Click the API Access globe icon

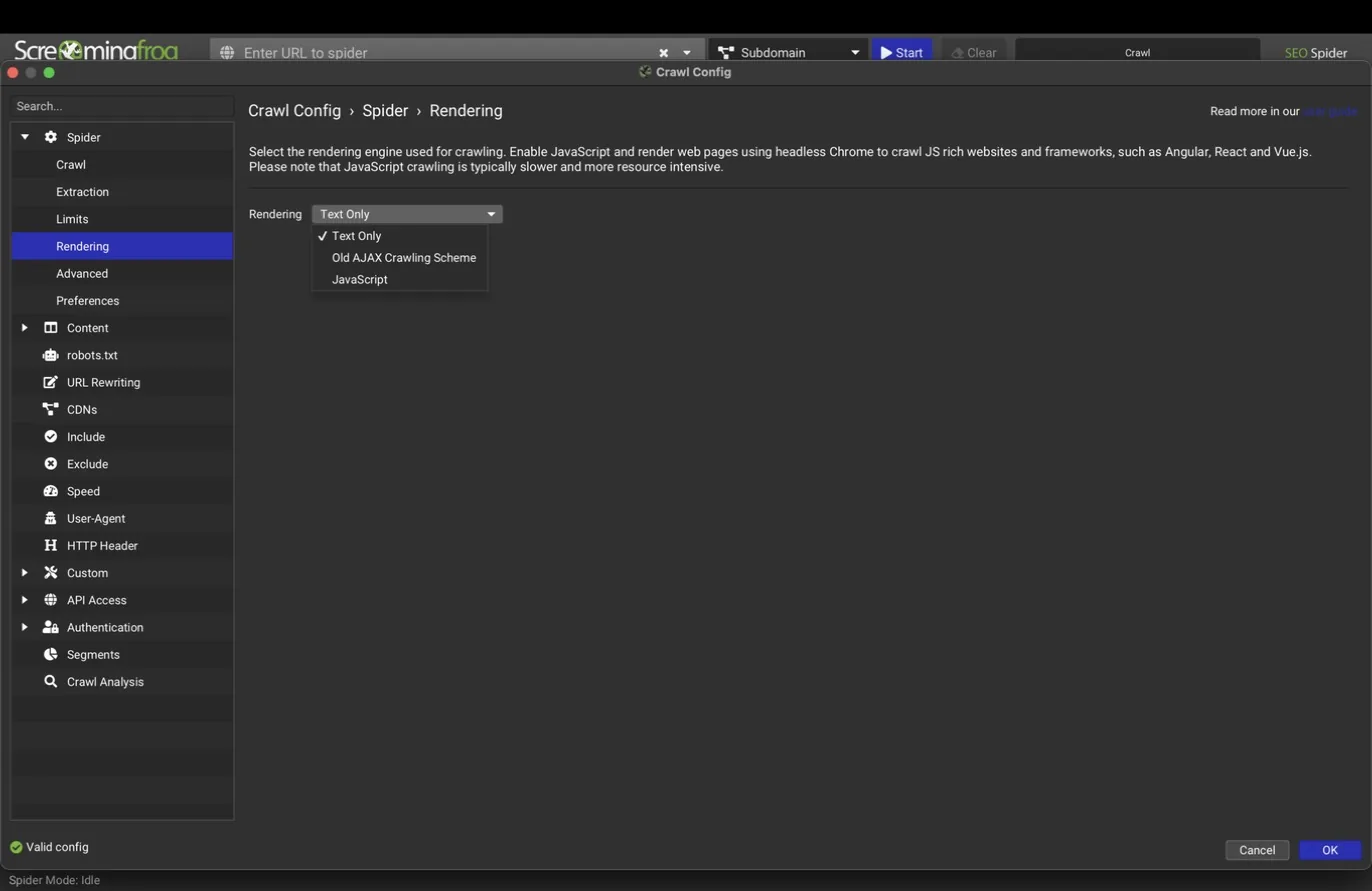(51, 600)
